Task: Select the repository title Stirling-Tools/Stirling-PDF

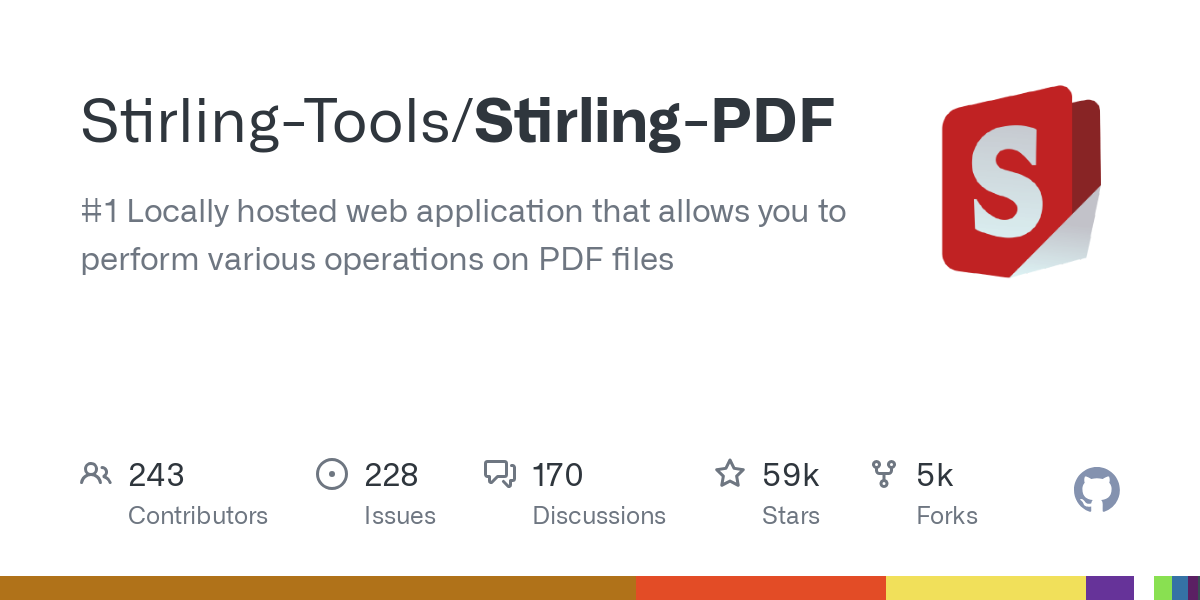Action: coord(457,122)
